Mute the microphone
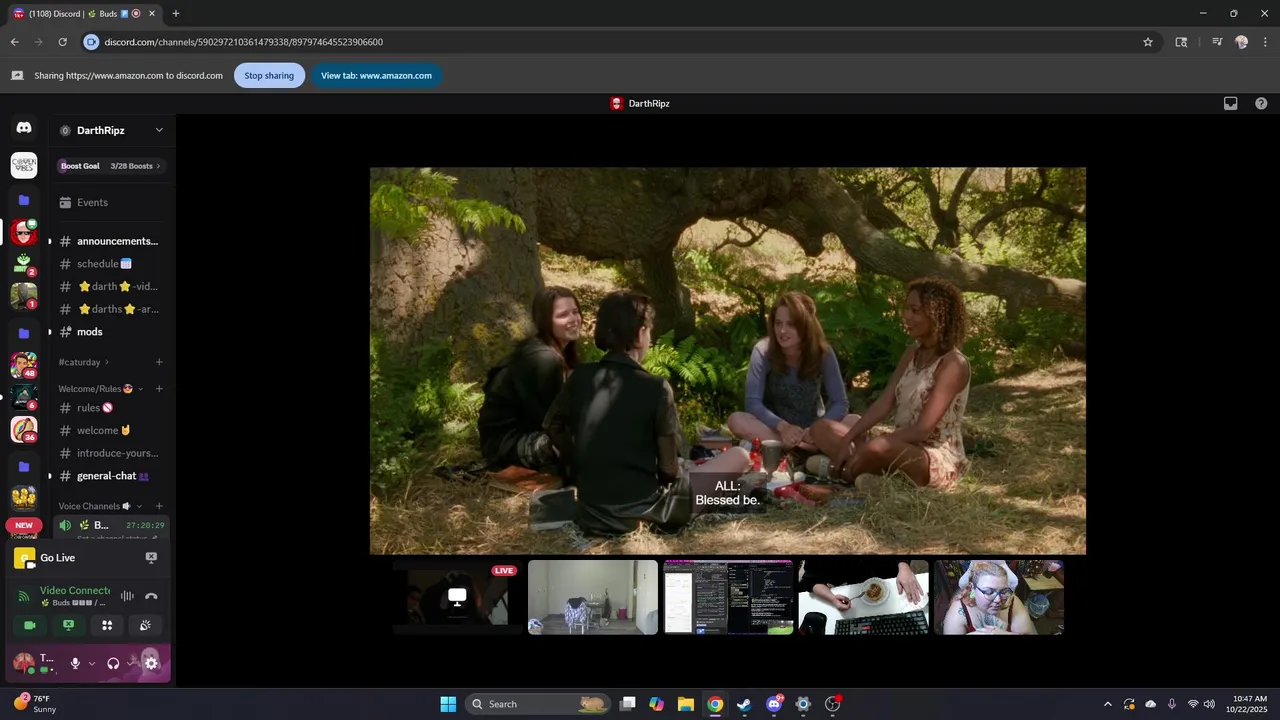Viewport: 1280px width, 720px height. pos(74,663)
